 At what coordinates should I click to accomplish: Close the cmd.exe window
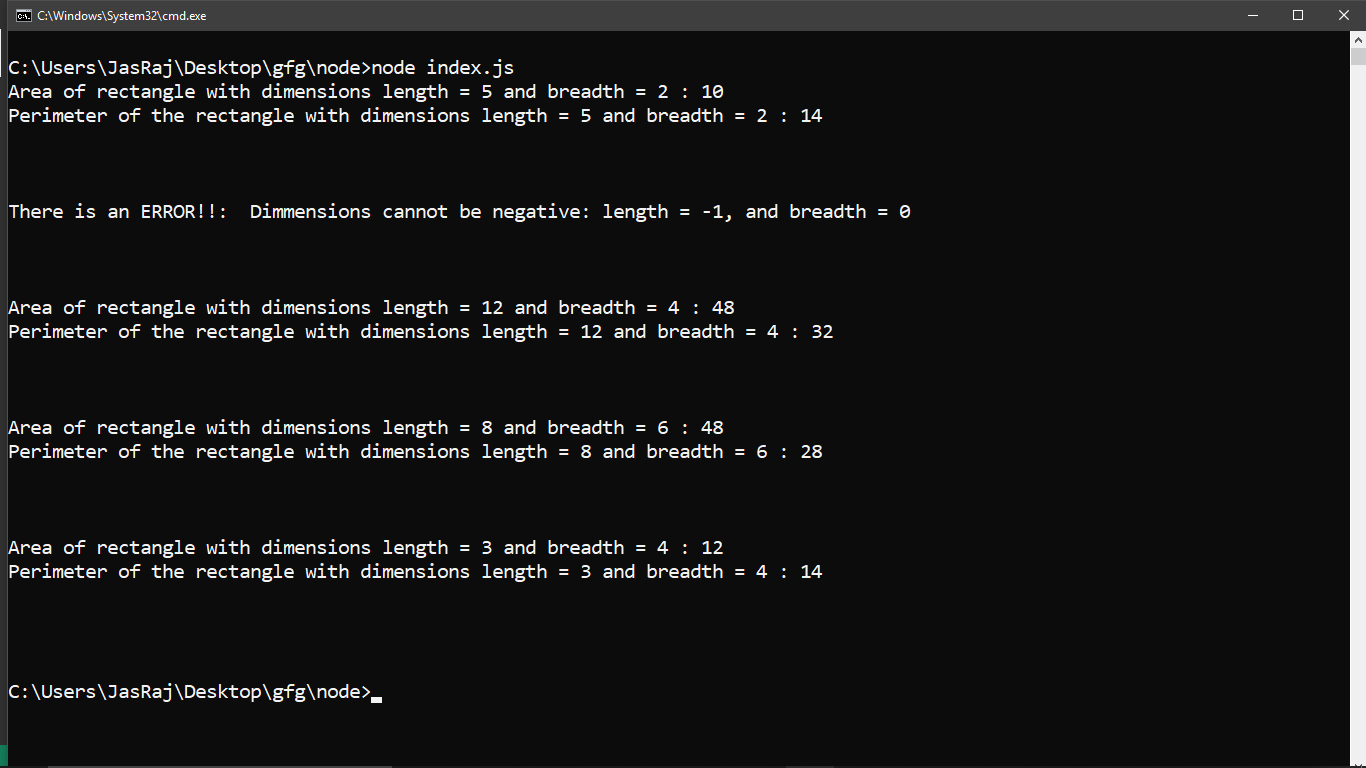[x=1343, y=15]
